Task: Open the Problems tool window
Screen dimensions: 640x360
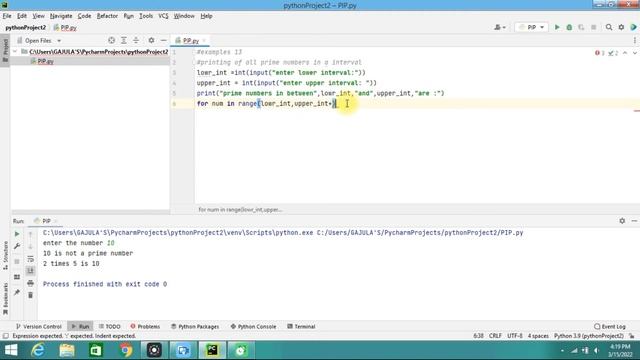Action: 145,327
